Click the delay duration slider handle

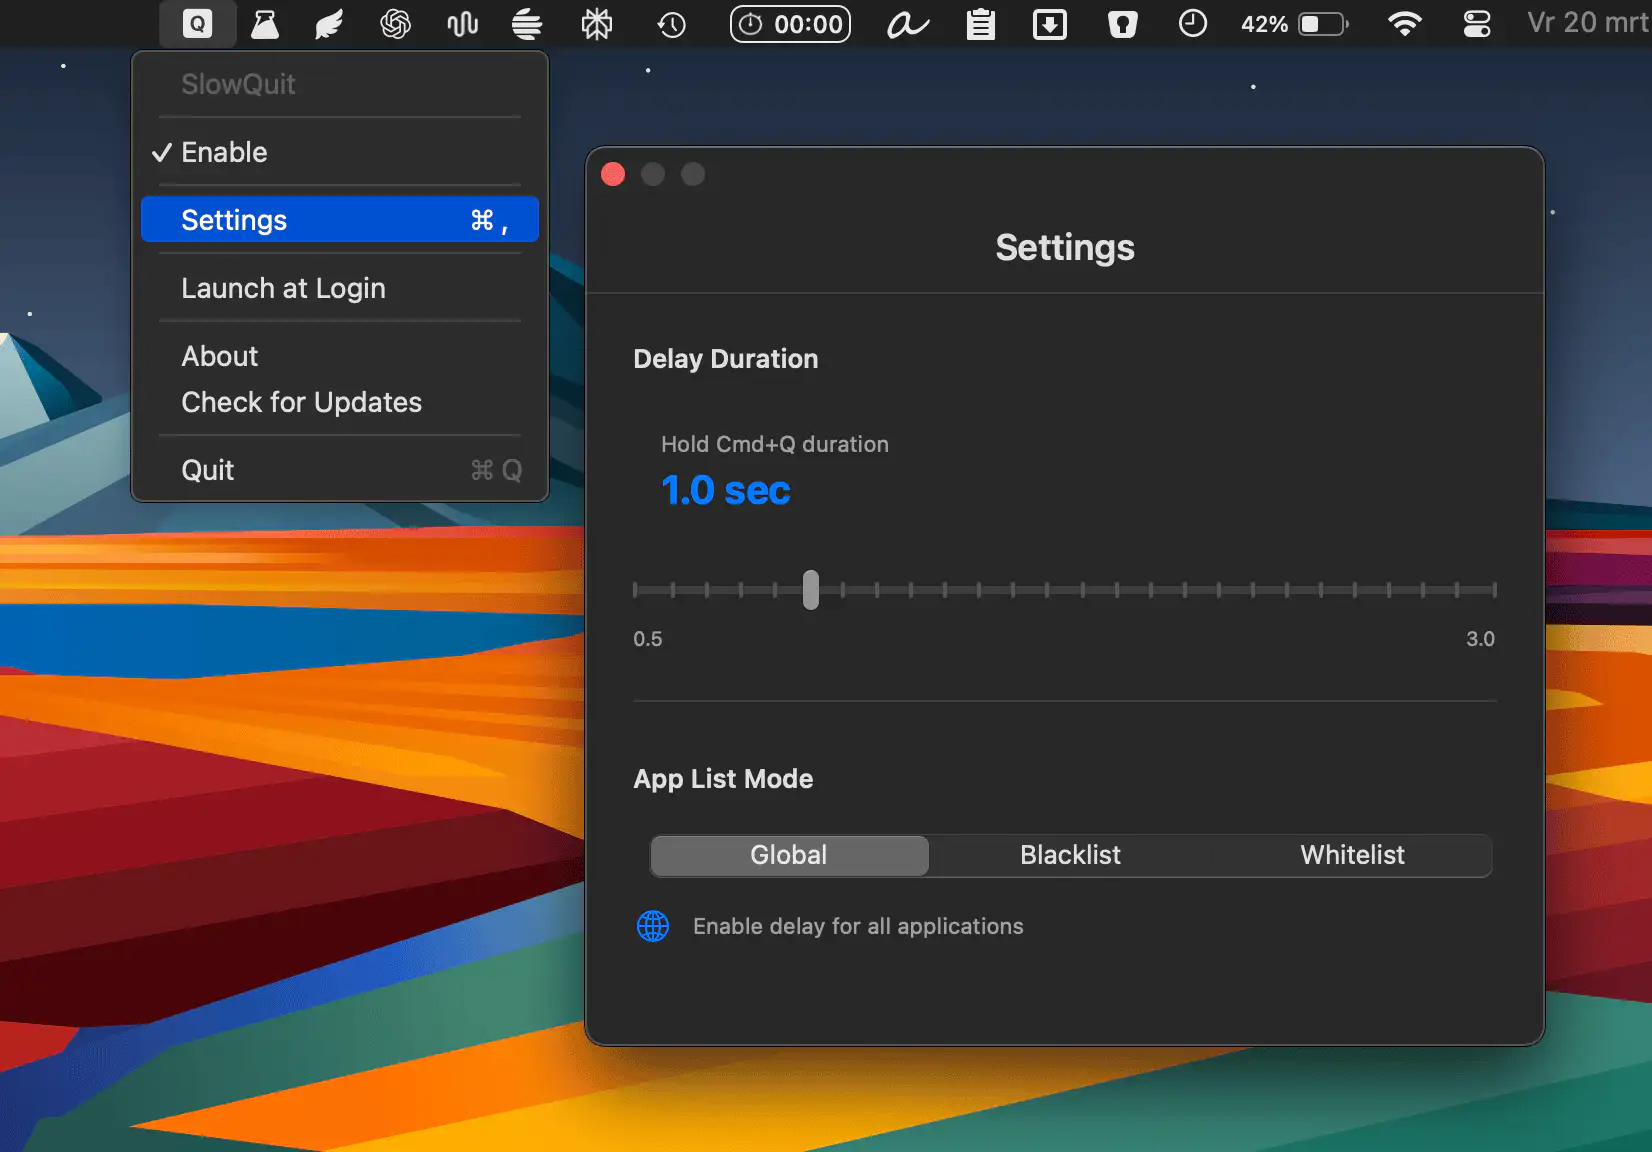click(811, 590)
